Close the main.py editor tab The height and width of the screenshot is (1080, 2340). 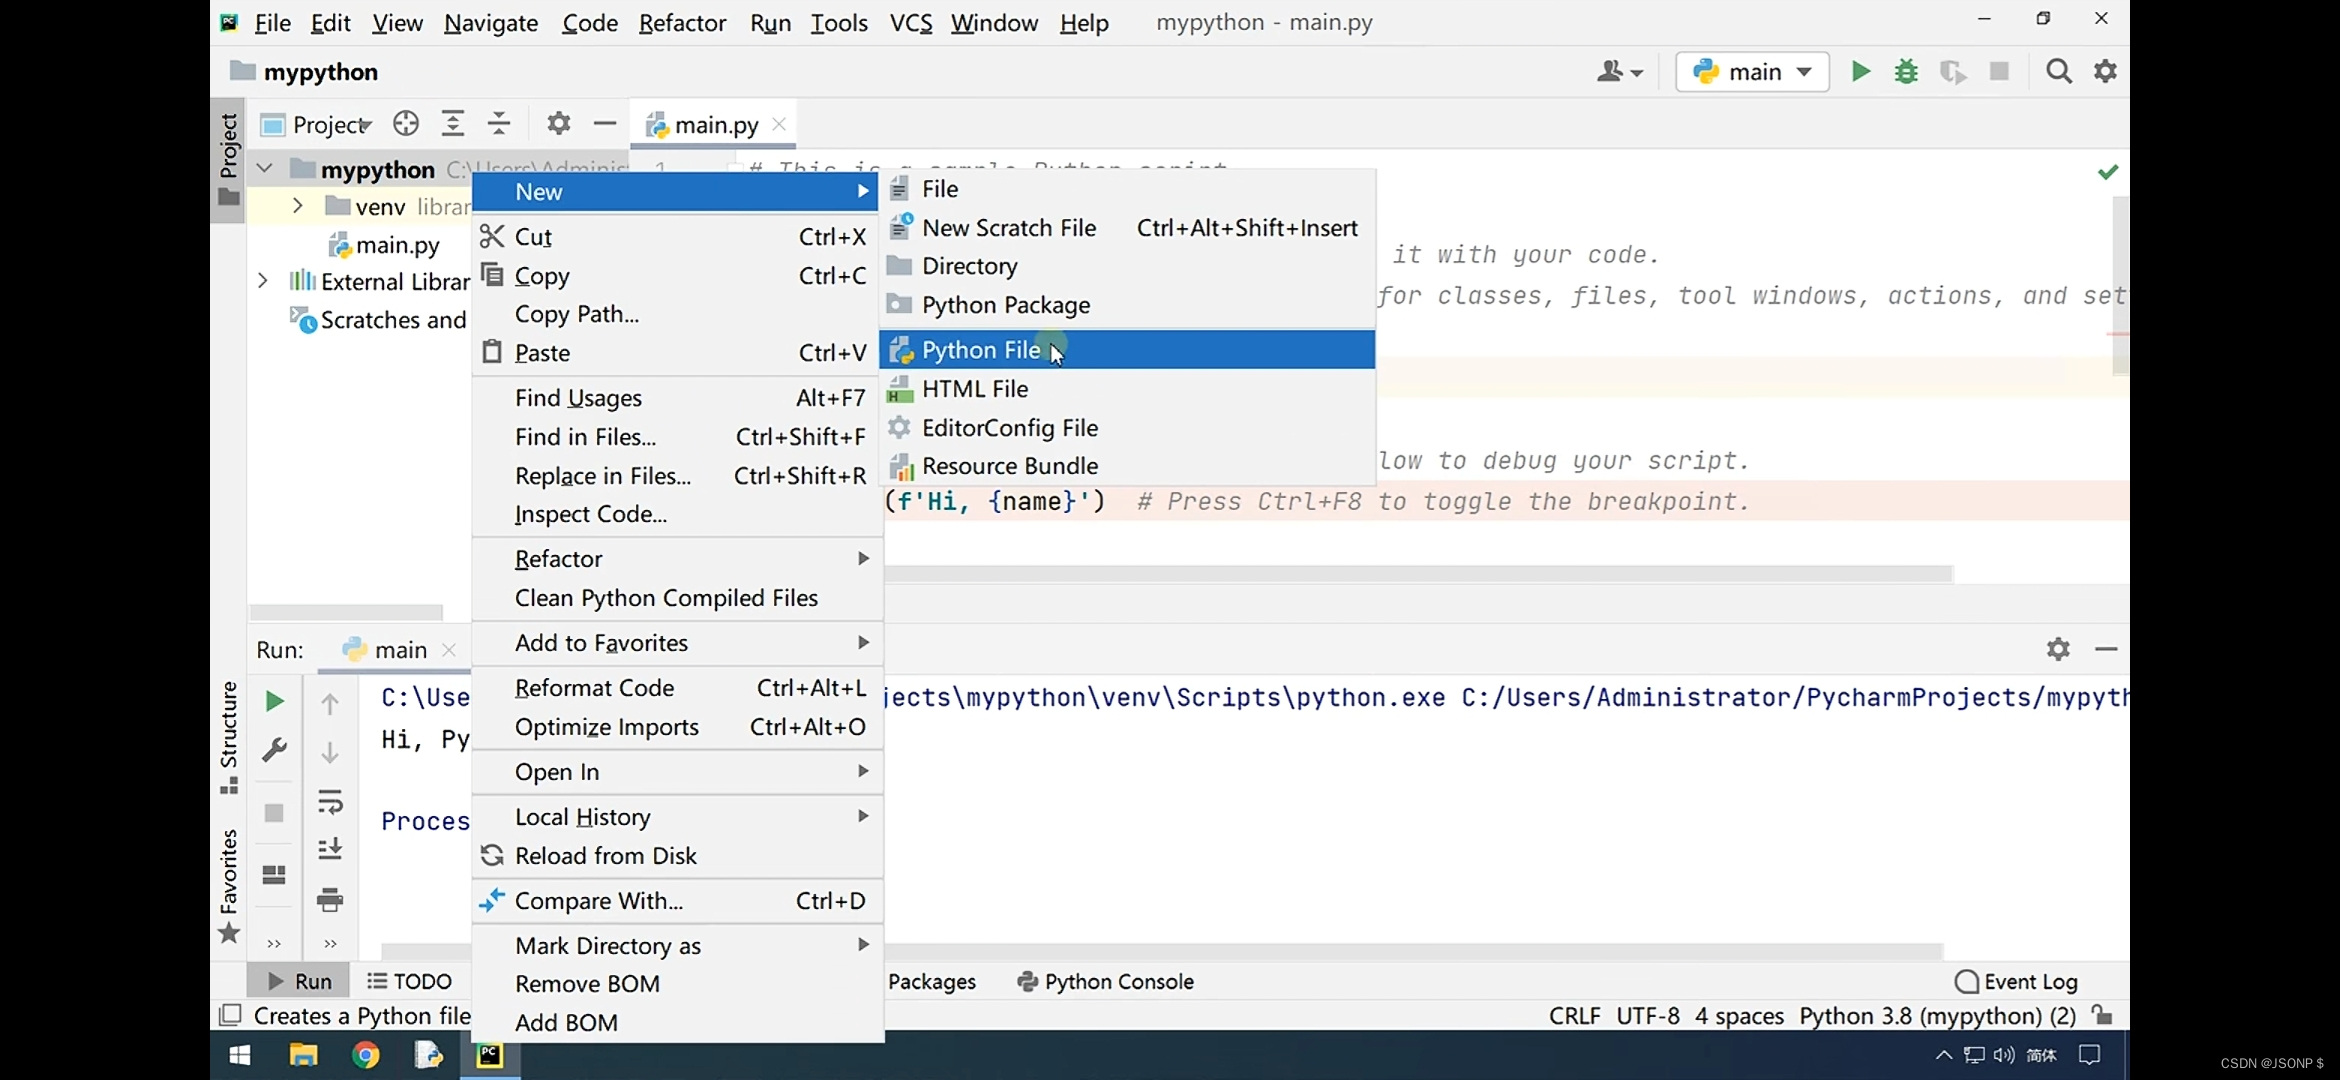(x=779, y=124)
